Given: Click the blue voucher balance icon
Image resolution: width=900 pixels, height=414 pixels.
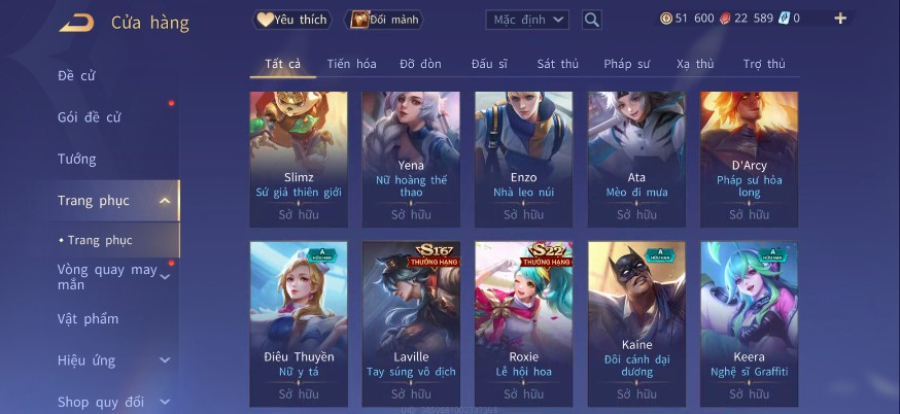Looking at the screenshot, I should (x=784, y=18).
